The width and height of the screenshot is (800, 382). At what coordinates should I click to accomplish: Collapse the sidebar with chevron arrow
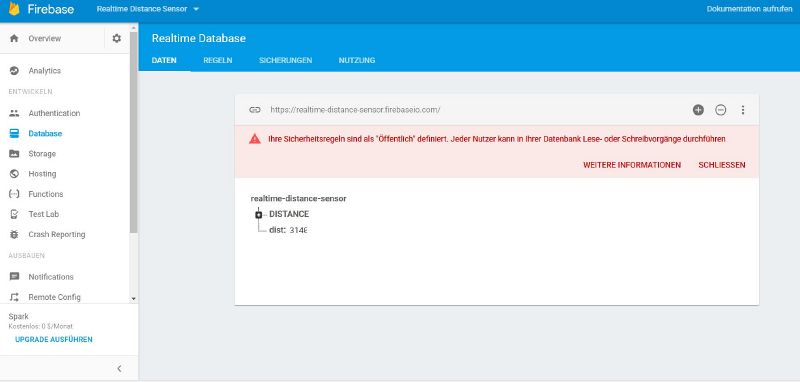[x=119, y=368]
